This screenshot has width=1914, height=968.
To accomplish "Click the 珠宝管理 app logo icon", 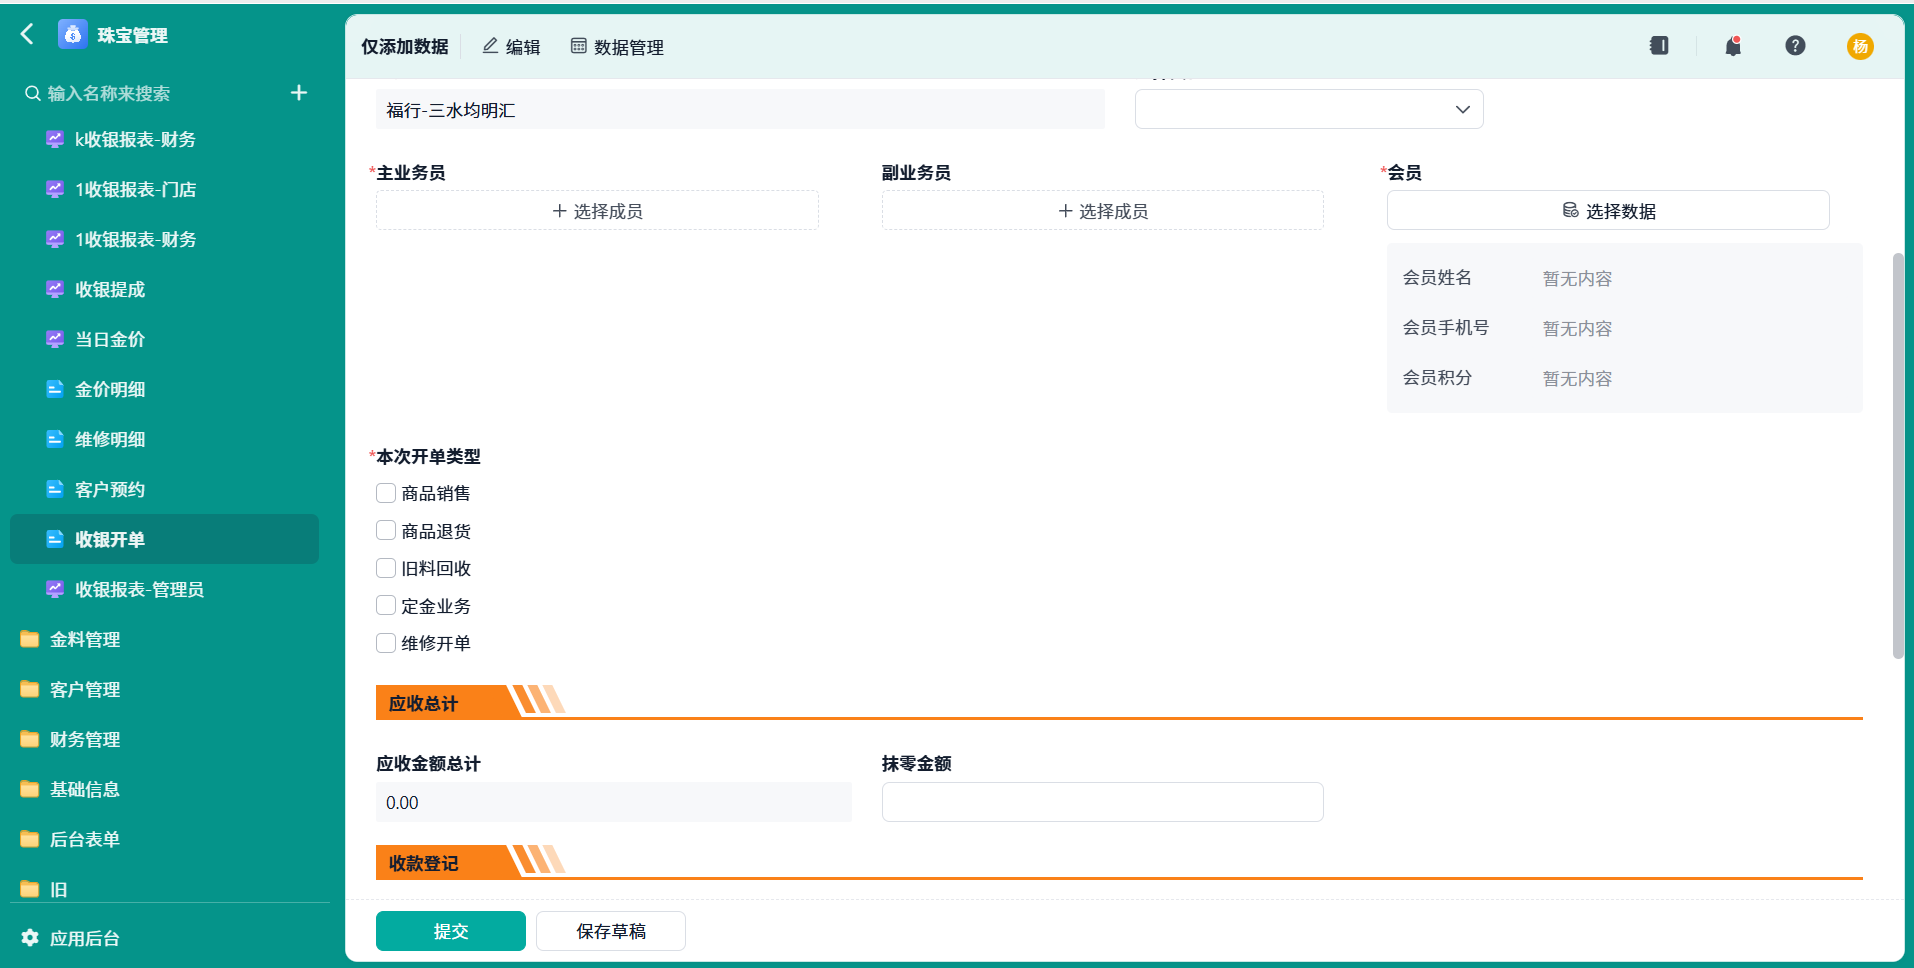I will tap(72, 35).
